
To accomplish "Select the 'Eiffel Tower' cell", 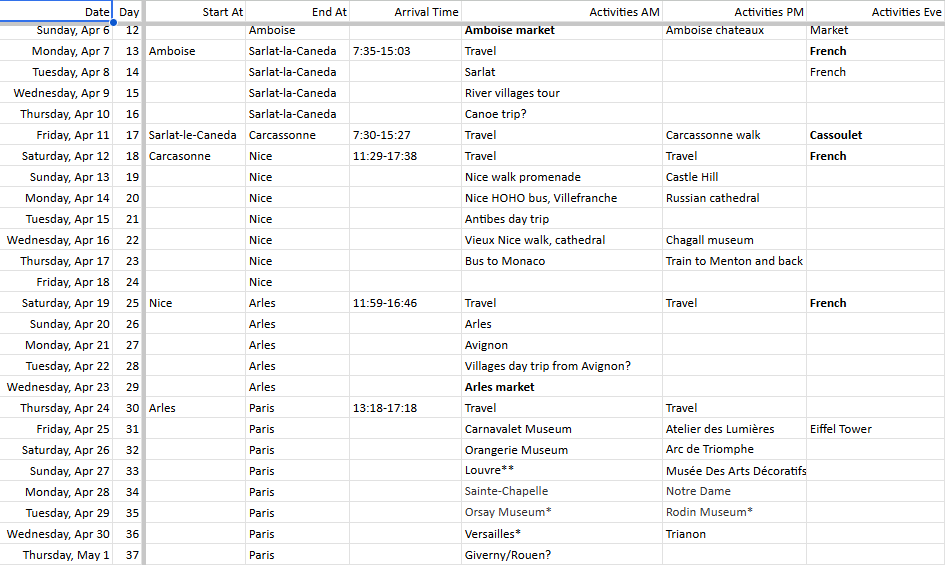I will click(x=876, y=429).
